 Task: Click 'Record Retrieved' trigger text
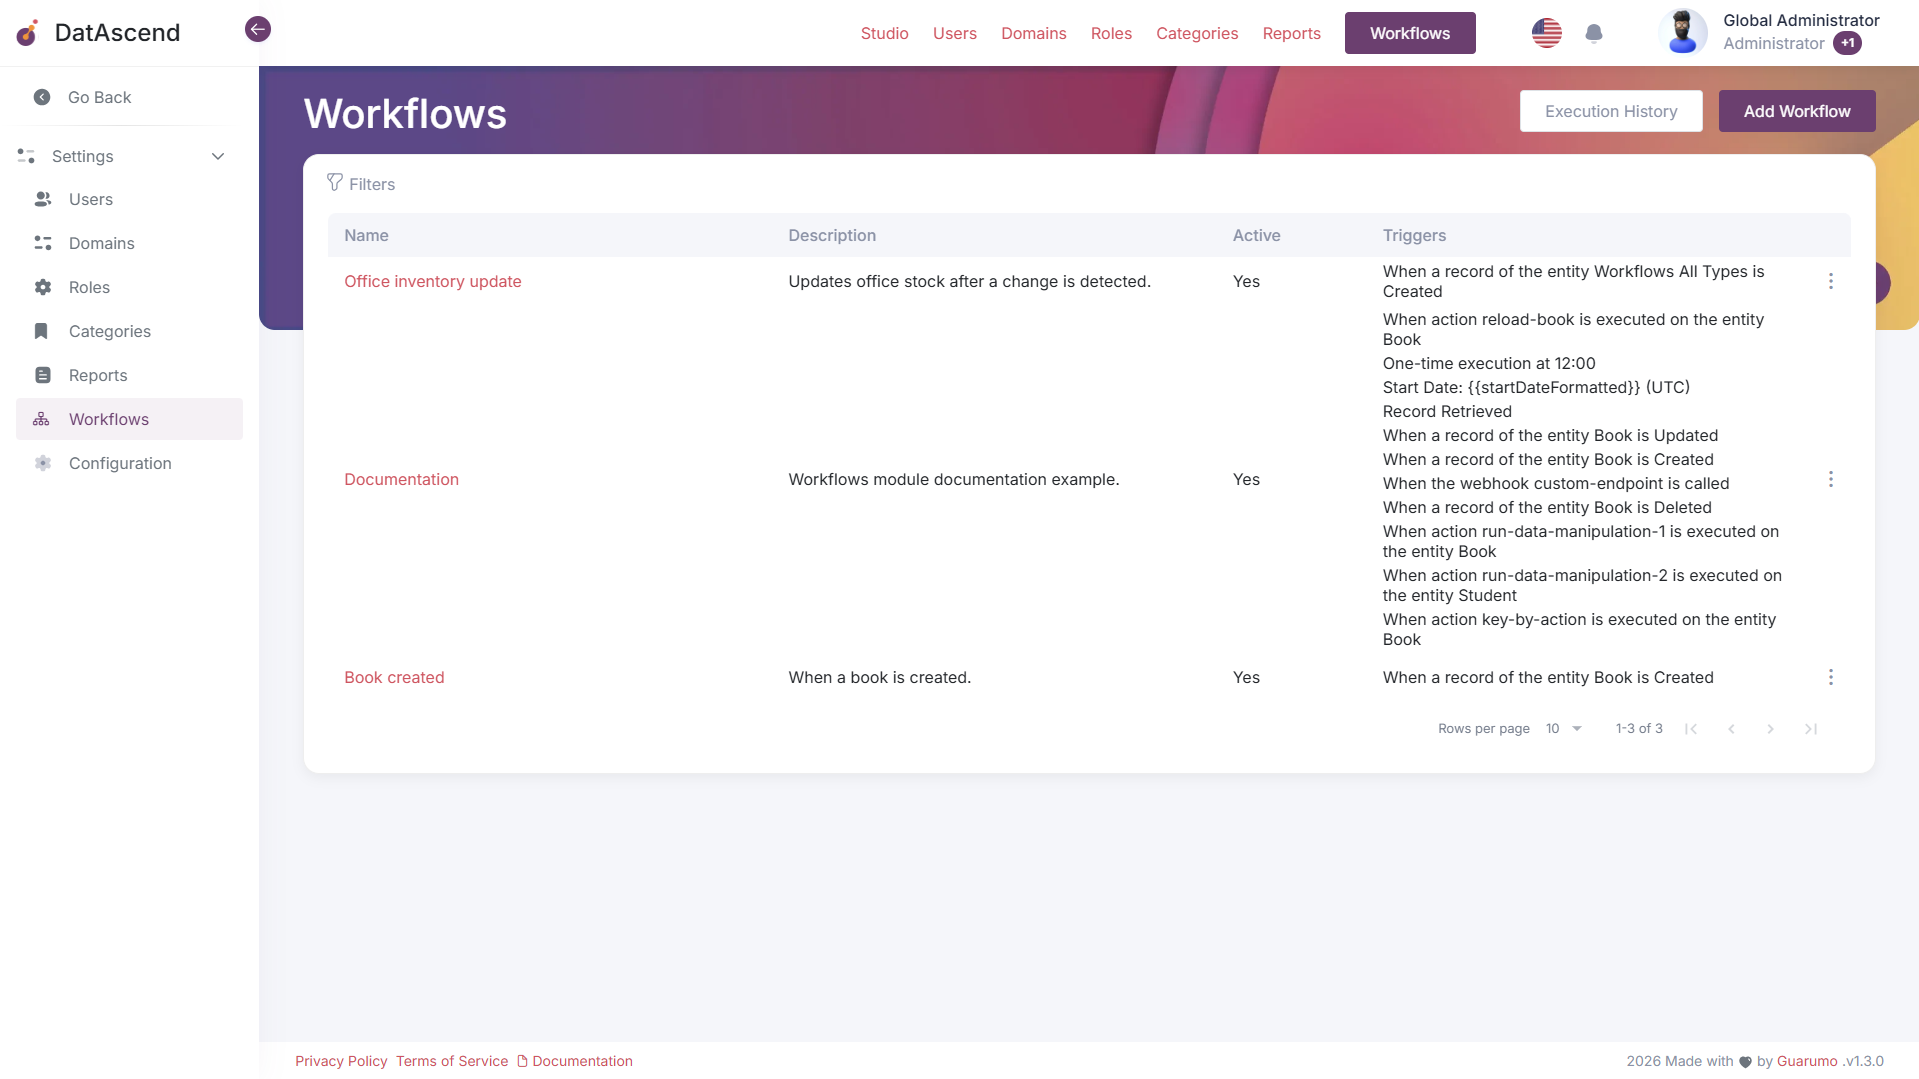pos(1447,411)
